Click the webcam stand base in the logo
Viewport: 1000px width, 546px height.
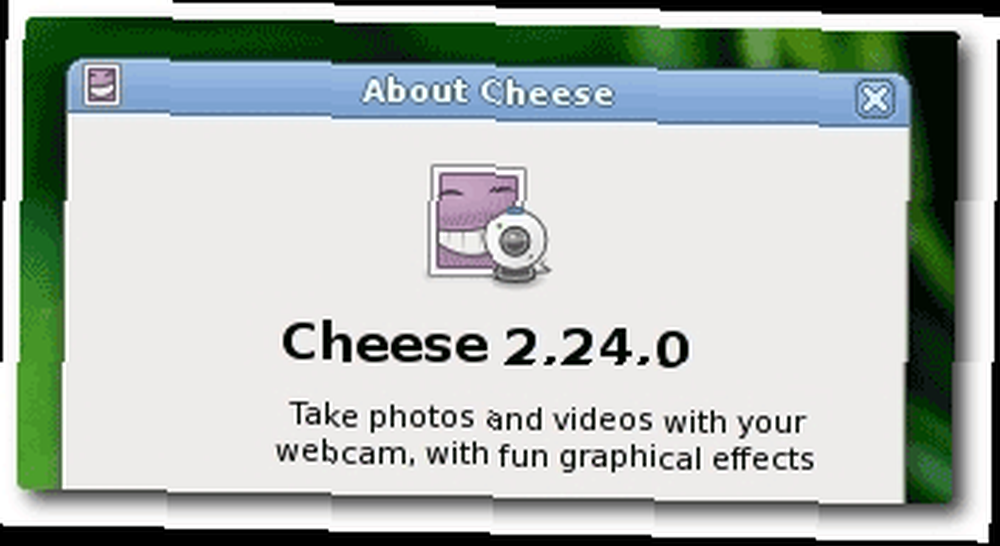[512, 274]
